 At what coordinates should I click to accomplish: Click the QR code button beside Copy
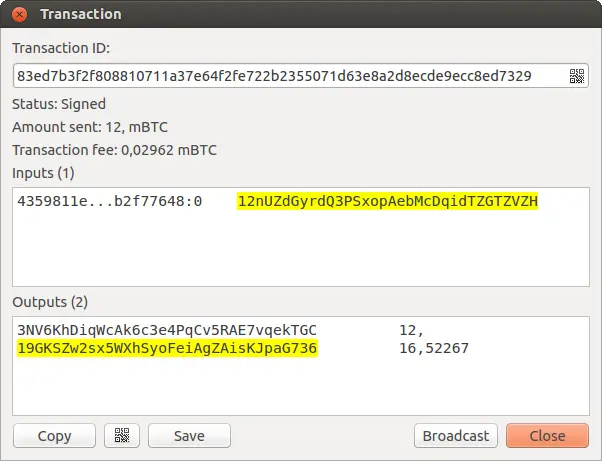click(122, 436)
